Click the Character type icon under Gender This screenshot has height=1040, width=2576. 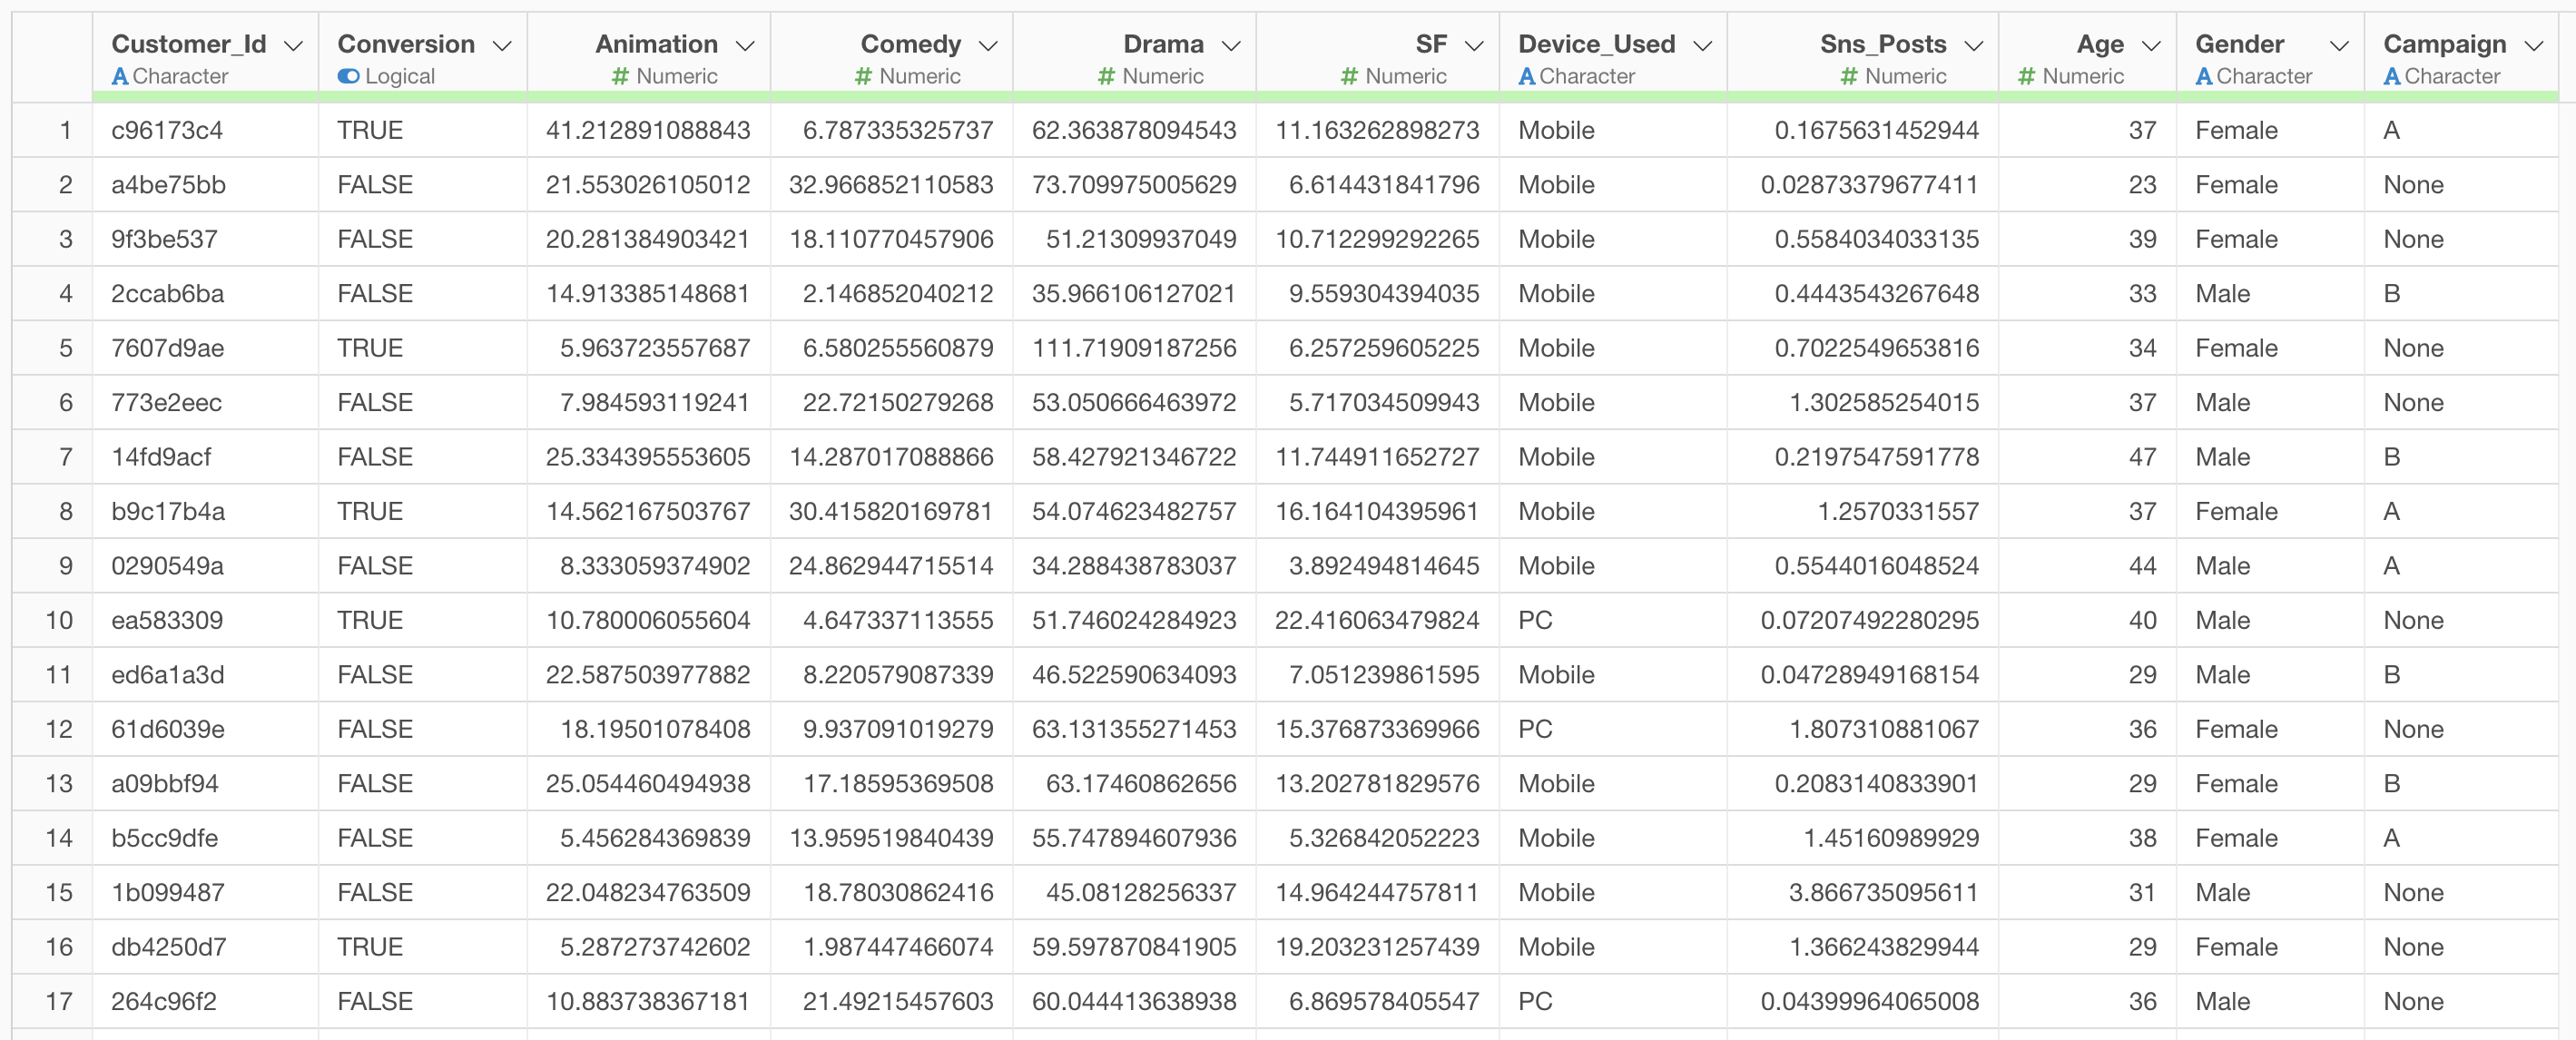coord(2204,76)
